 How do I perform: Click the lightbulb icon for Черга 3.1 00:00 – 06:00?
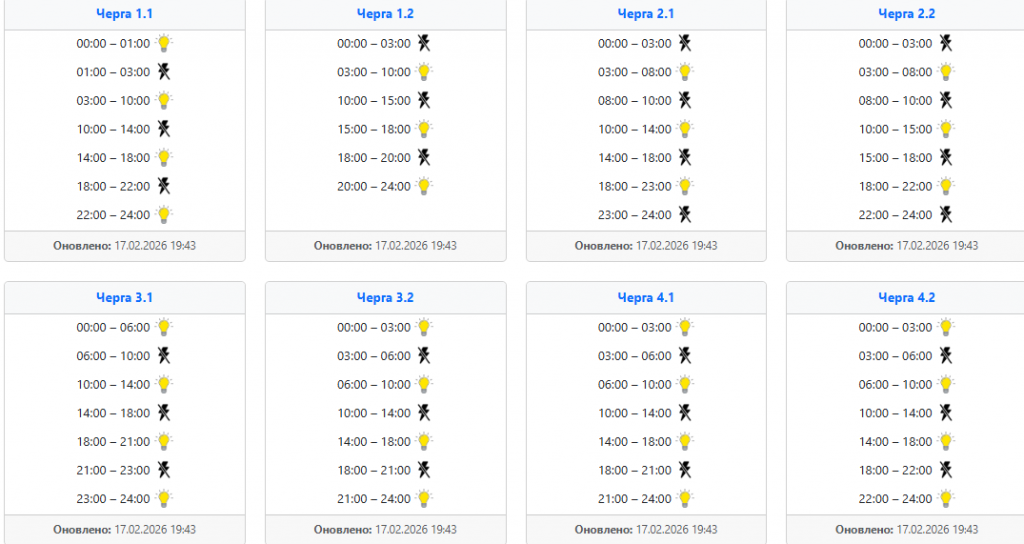tap(164, 327)
